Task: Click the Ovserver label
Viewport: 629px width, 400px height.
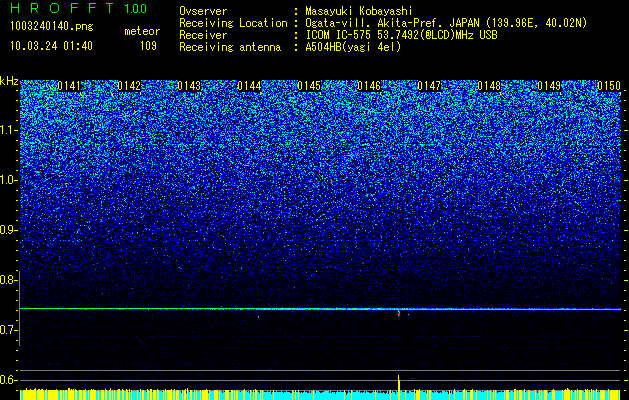Action: 203,11
